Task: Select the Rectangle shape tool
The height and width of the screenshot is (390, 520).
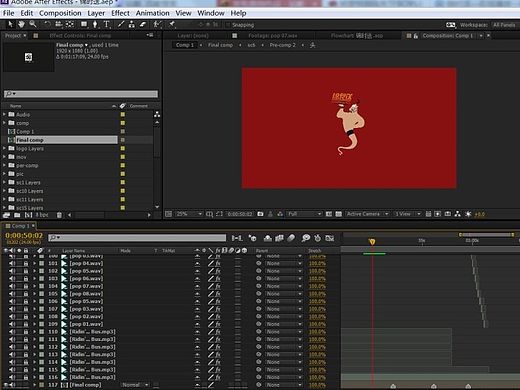Action: [x=84, y=24]
